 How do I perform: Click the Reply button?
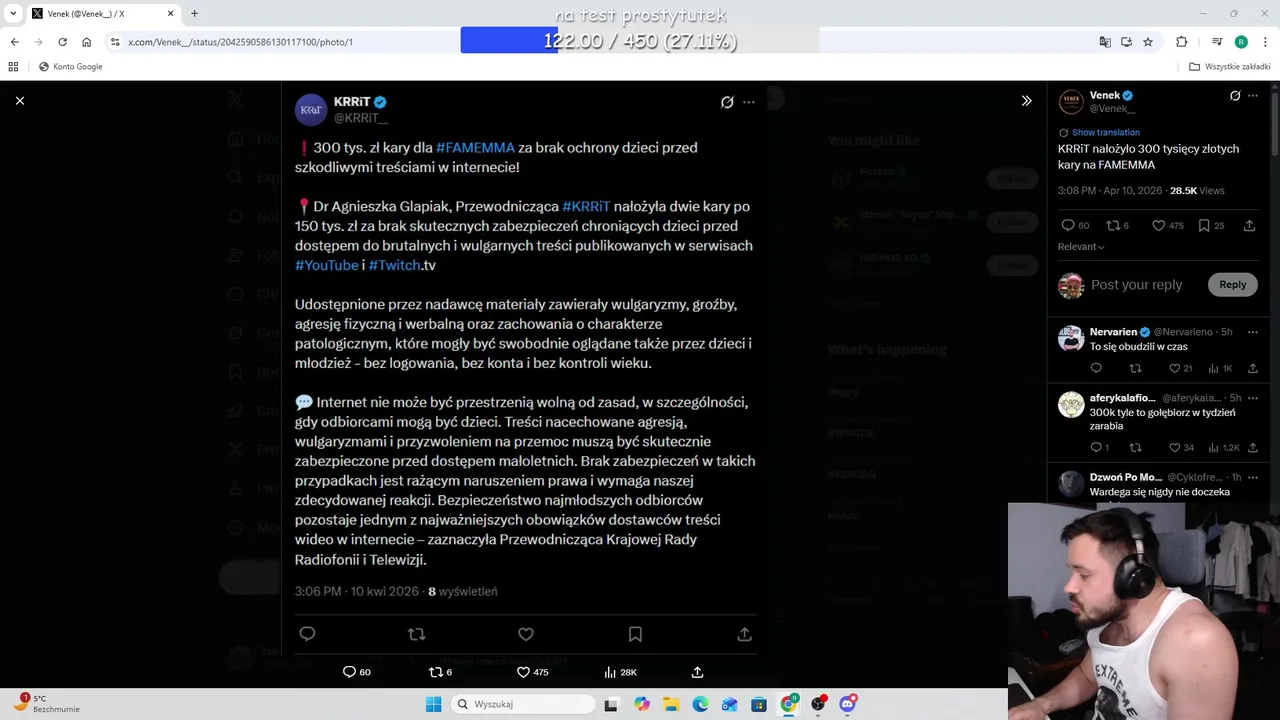[x=1232, y=285]
